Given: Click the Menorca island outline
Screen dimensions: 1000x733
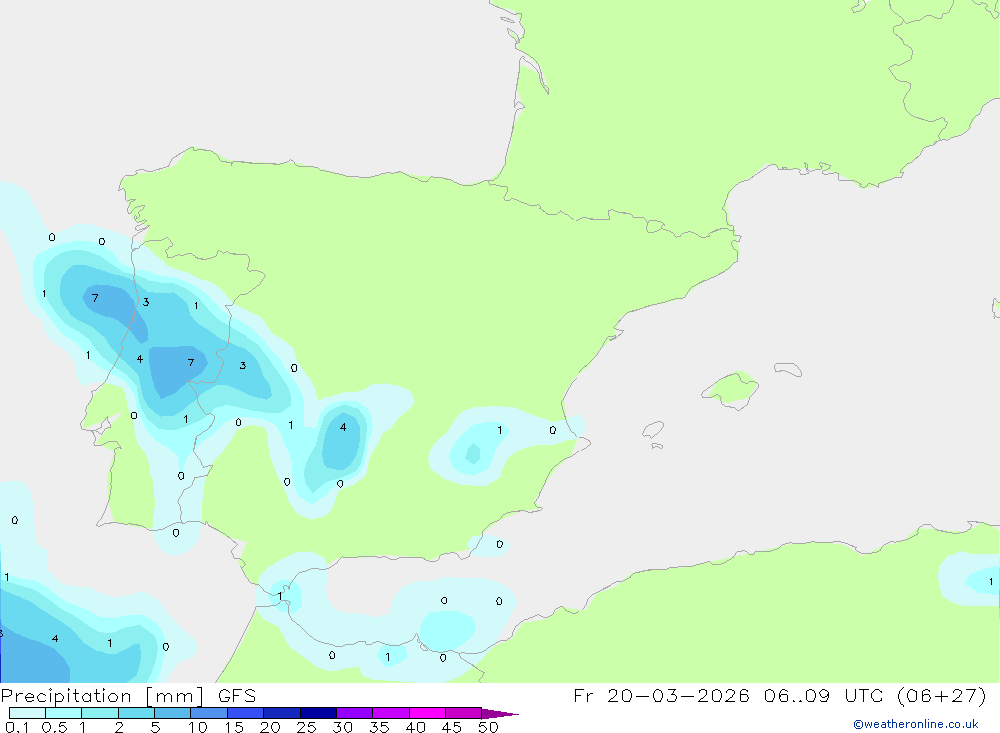Looking at the screenshot, I should [788, 369].
